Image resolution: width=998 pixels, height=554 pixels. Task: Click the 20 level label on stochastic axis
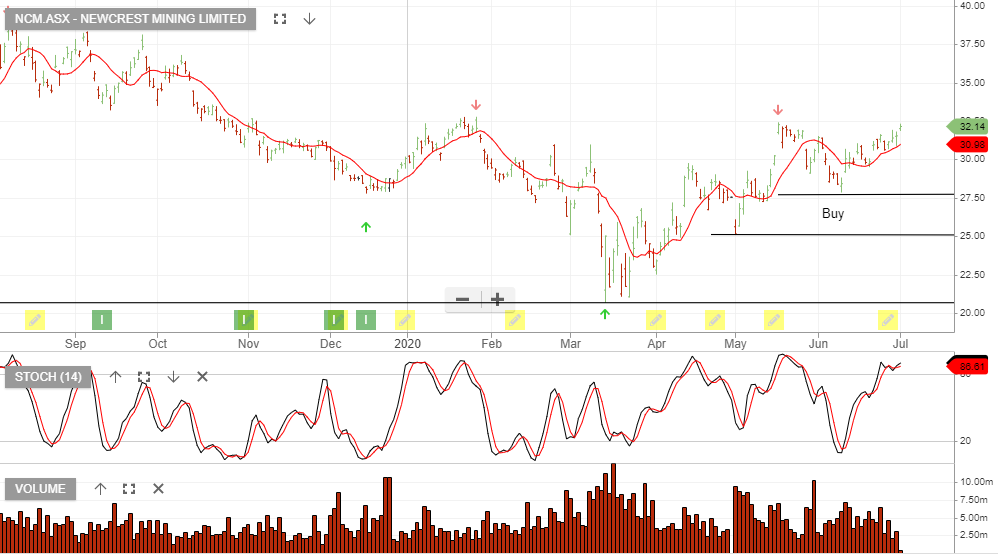tap(966, 441)
